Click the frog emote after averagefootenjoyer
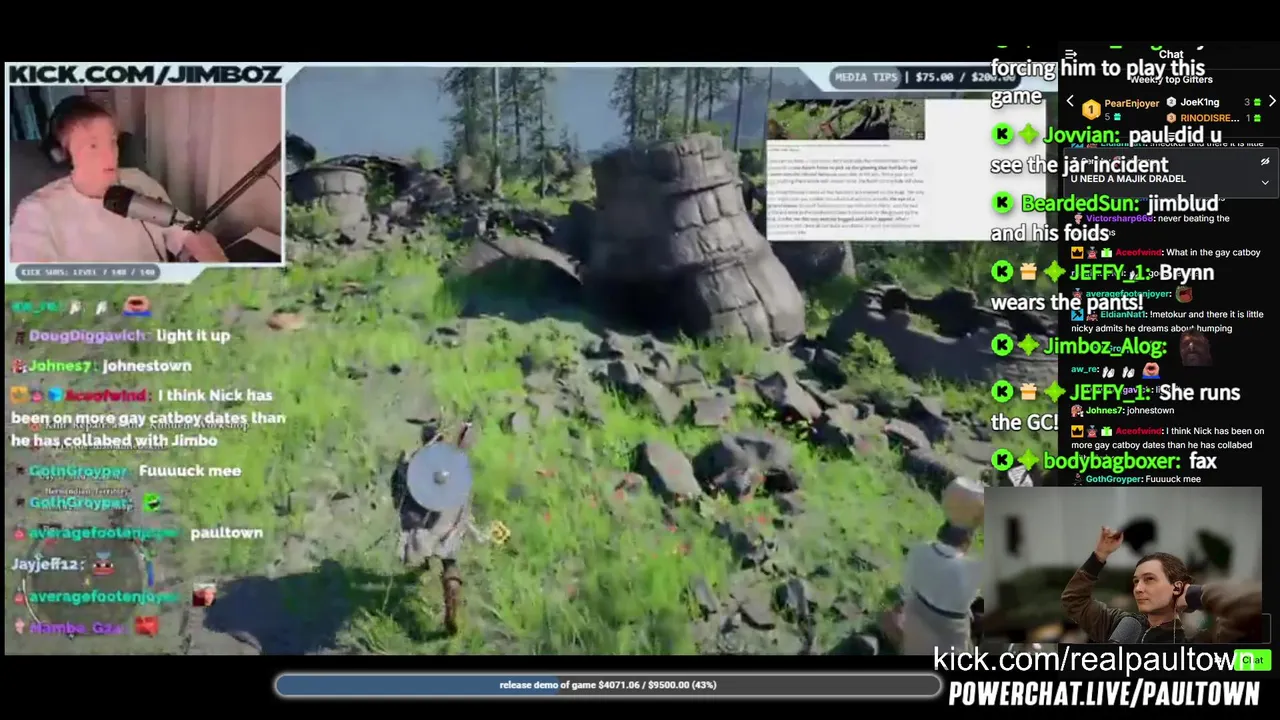Image resolution: width=1280 pixels, height=720 pixels. 1184,294
